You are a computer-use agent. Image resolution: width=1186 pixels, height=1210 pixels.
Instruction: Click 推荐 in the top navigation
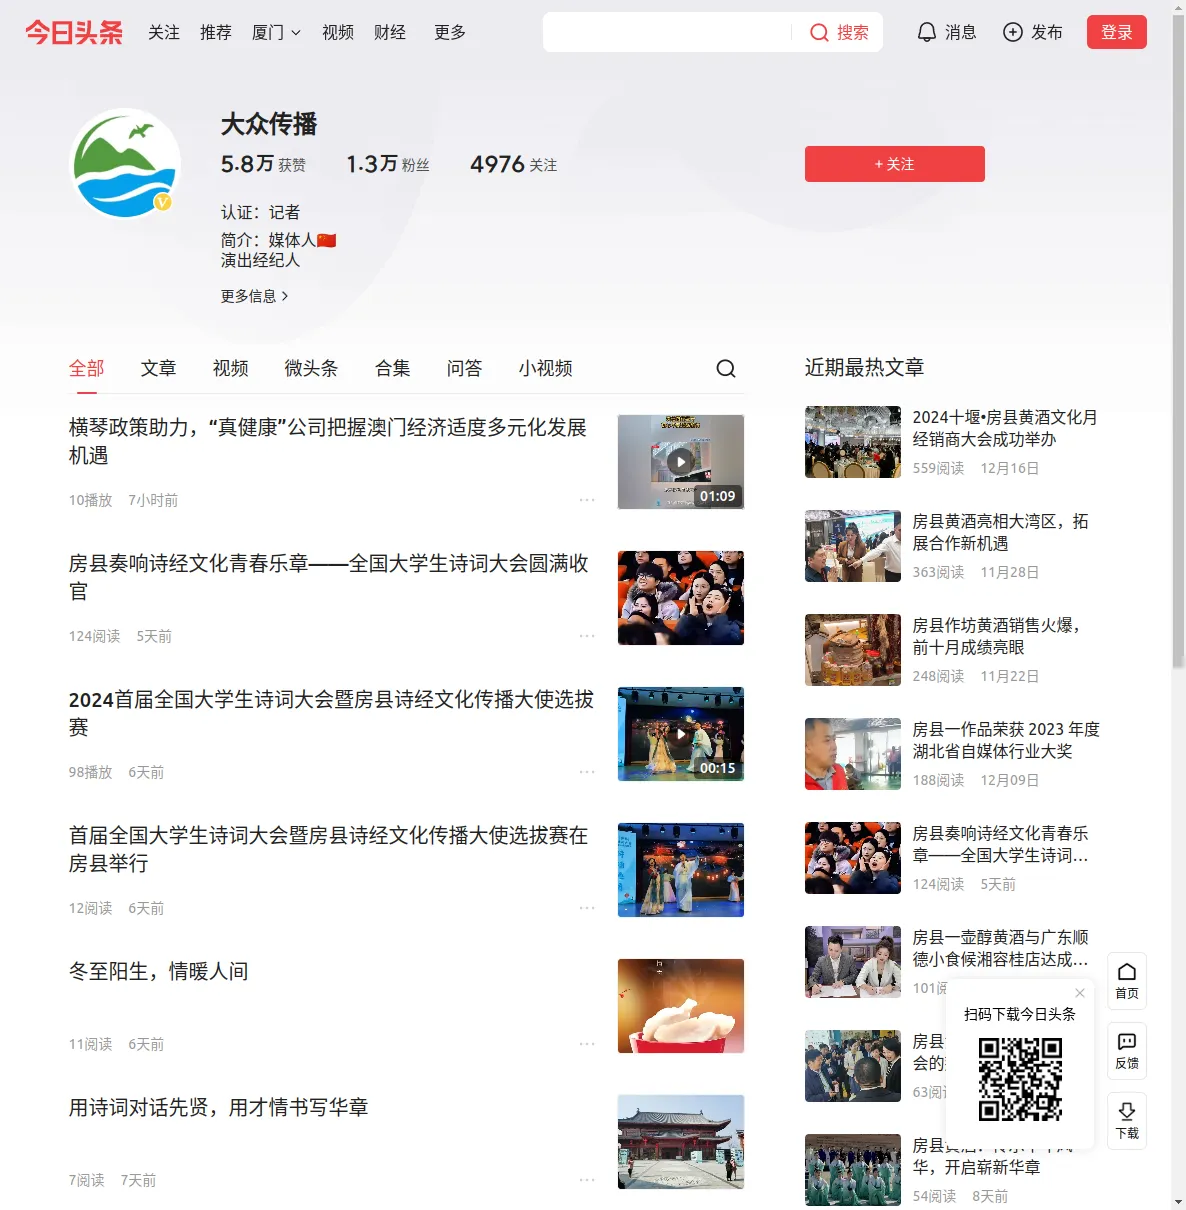click(216, 32)
